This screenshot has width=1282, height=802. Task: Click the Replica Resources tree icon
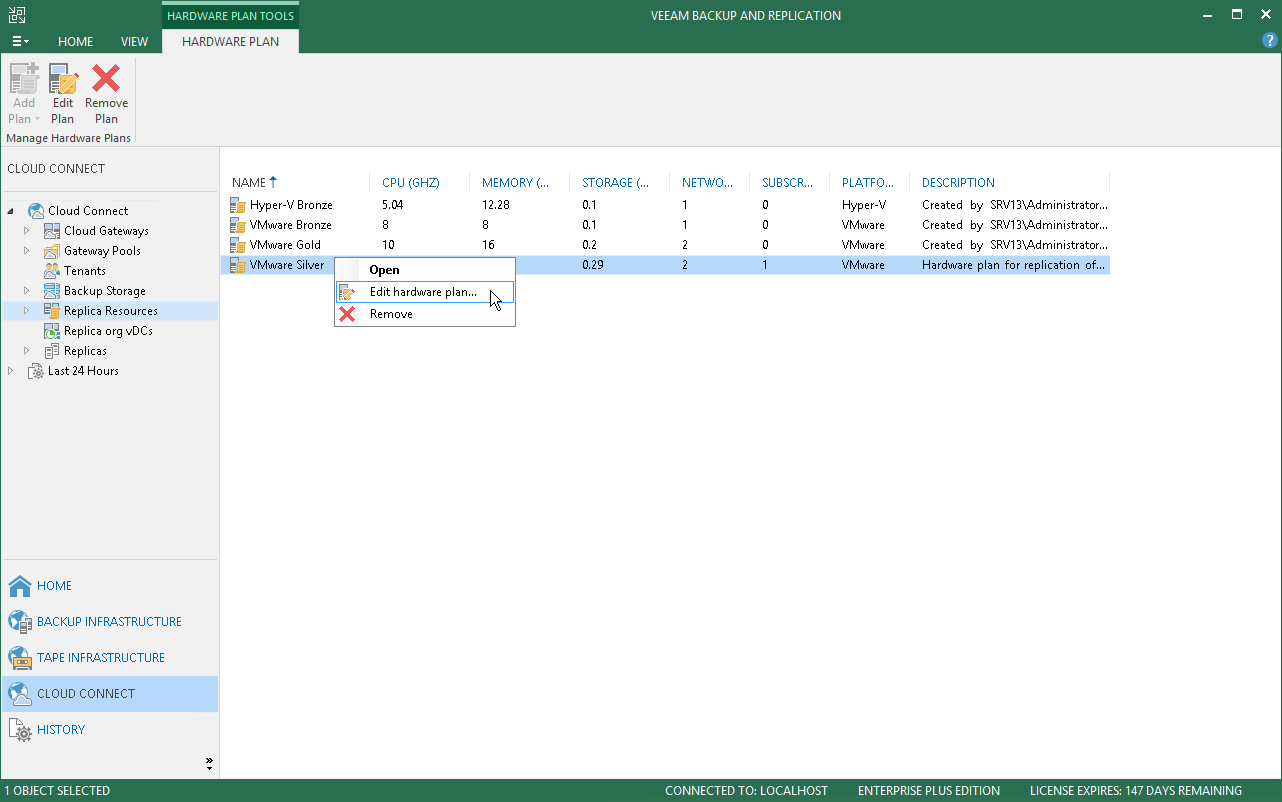(x=52, y=311)
